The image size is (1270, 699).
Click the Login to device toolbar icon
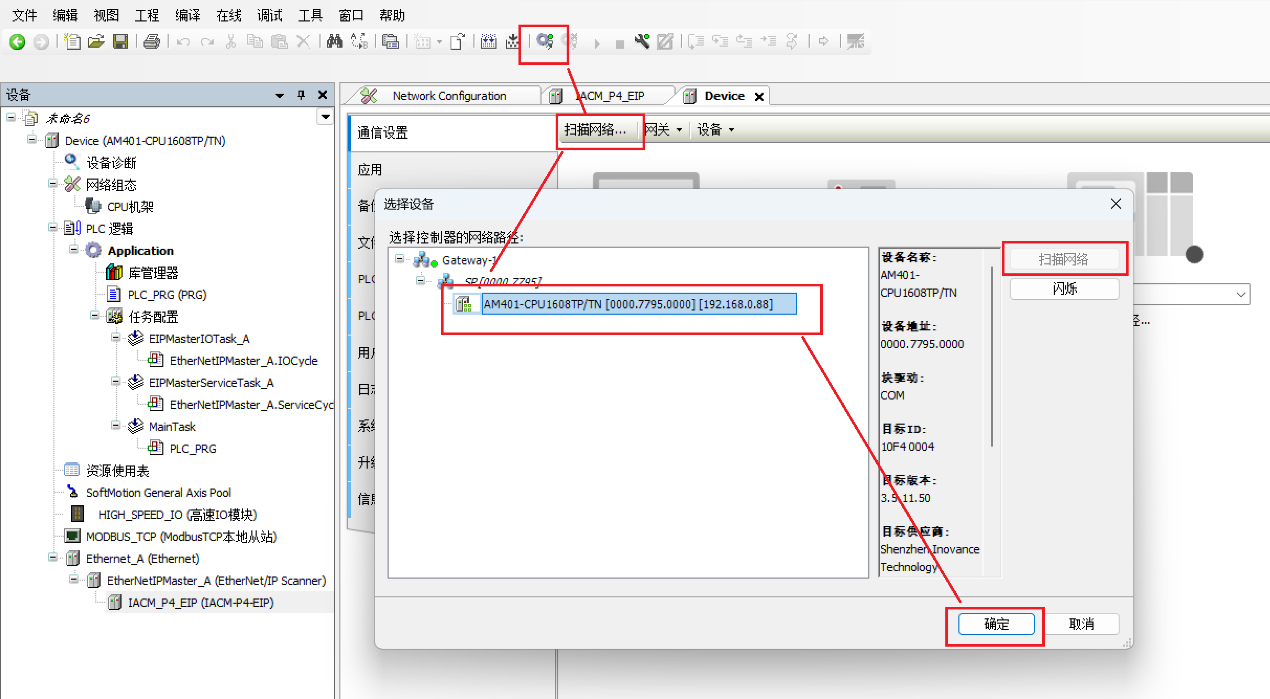tap(543, 42)
